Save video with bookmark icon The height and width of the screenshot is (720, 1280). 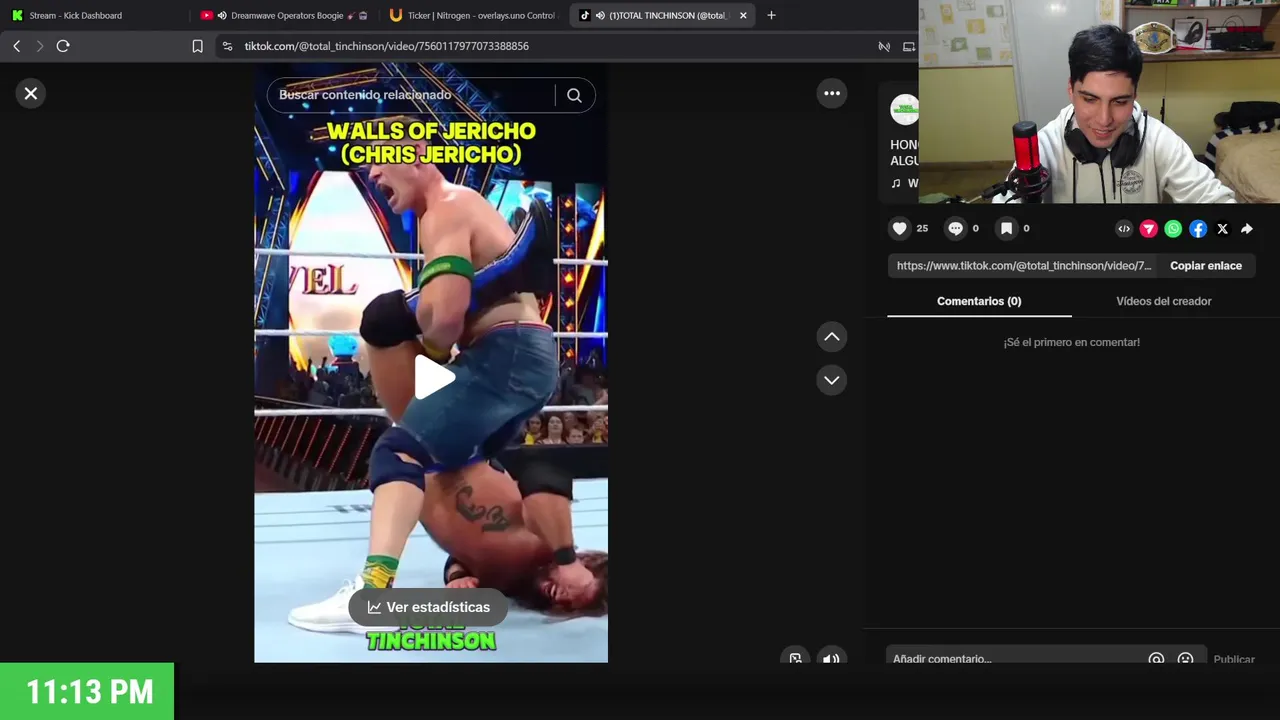(1007, 228)
